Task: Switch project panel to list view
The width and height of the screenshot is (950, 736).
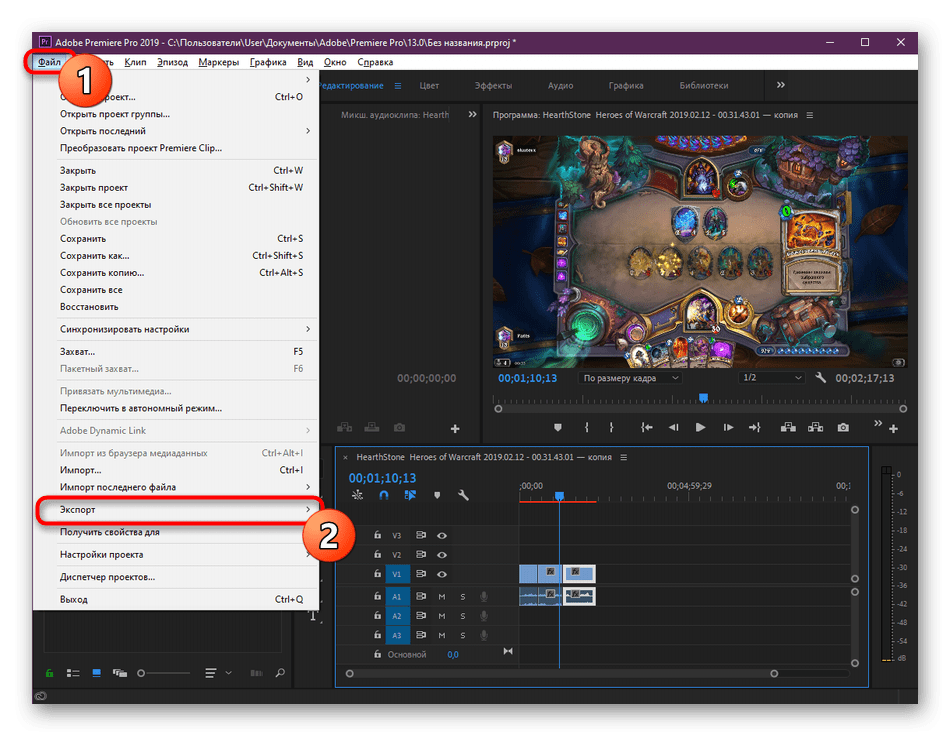Action: (x=73, y=673)
